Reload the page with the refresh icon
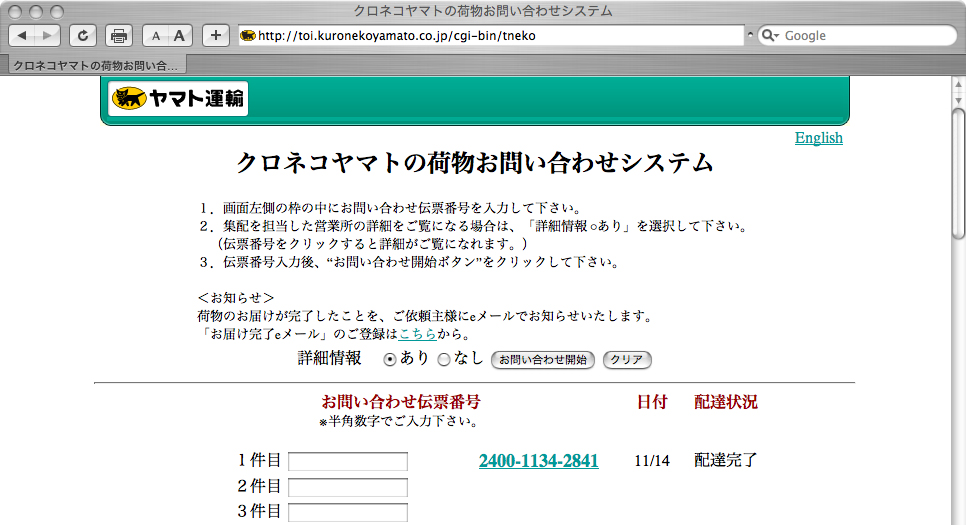Screen dimensions: 966x525 pos(83,36)
